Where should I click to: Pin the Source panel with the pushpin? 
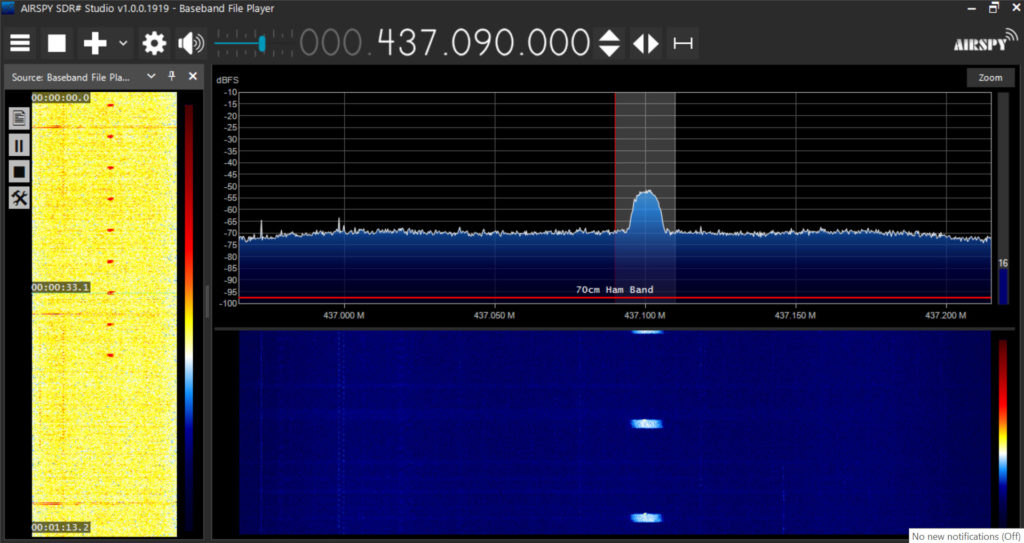(172, 76)
